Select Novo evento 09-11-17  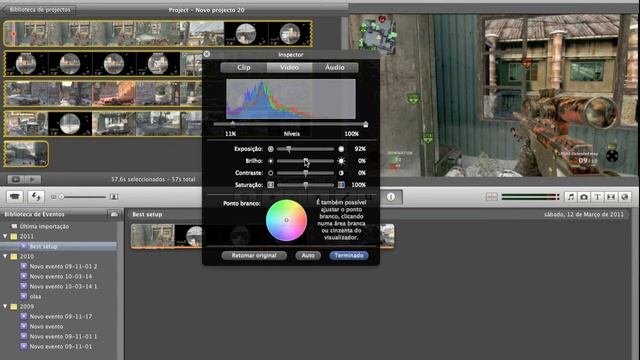(60, 316)
